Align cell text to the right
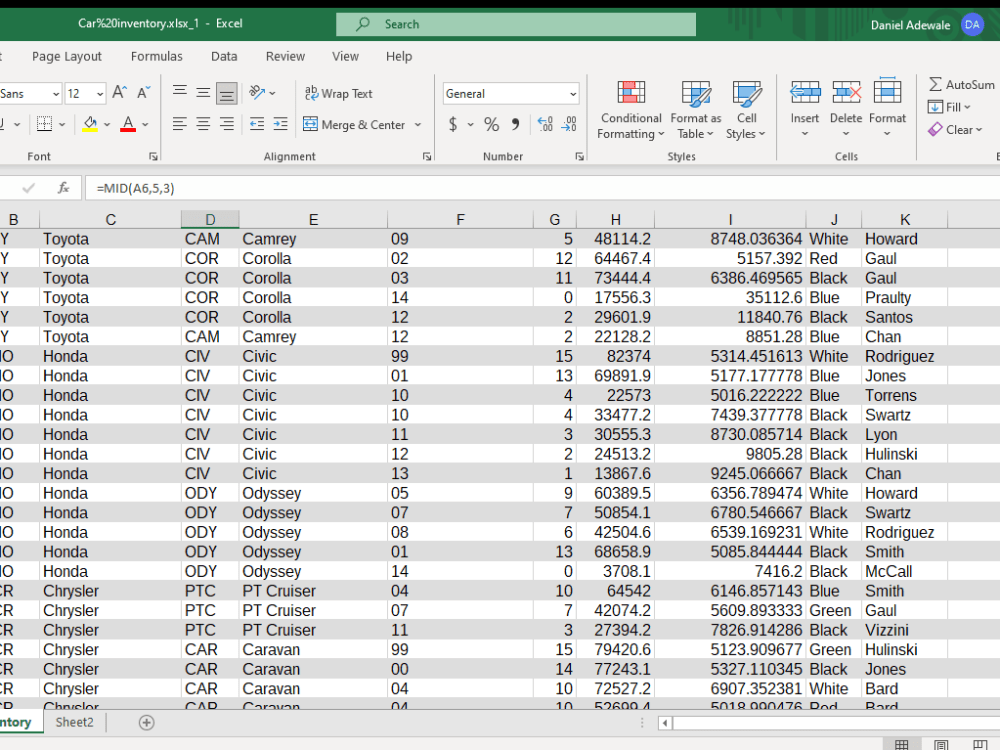 click(x=226, y=124)
